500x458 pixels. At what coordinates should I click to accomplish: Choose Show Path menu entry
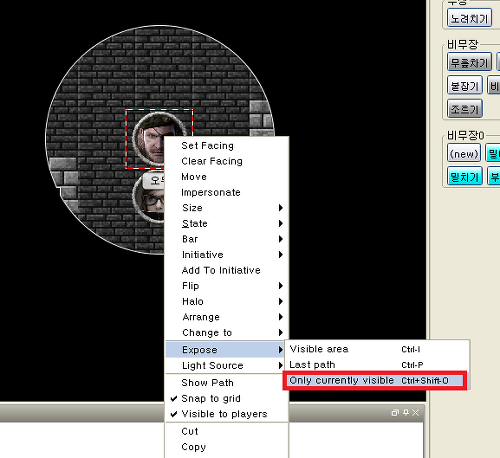pos(227,383)
